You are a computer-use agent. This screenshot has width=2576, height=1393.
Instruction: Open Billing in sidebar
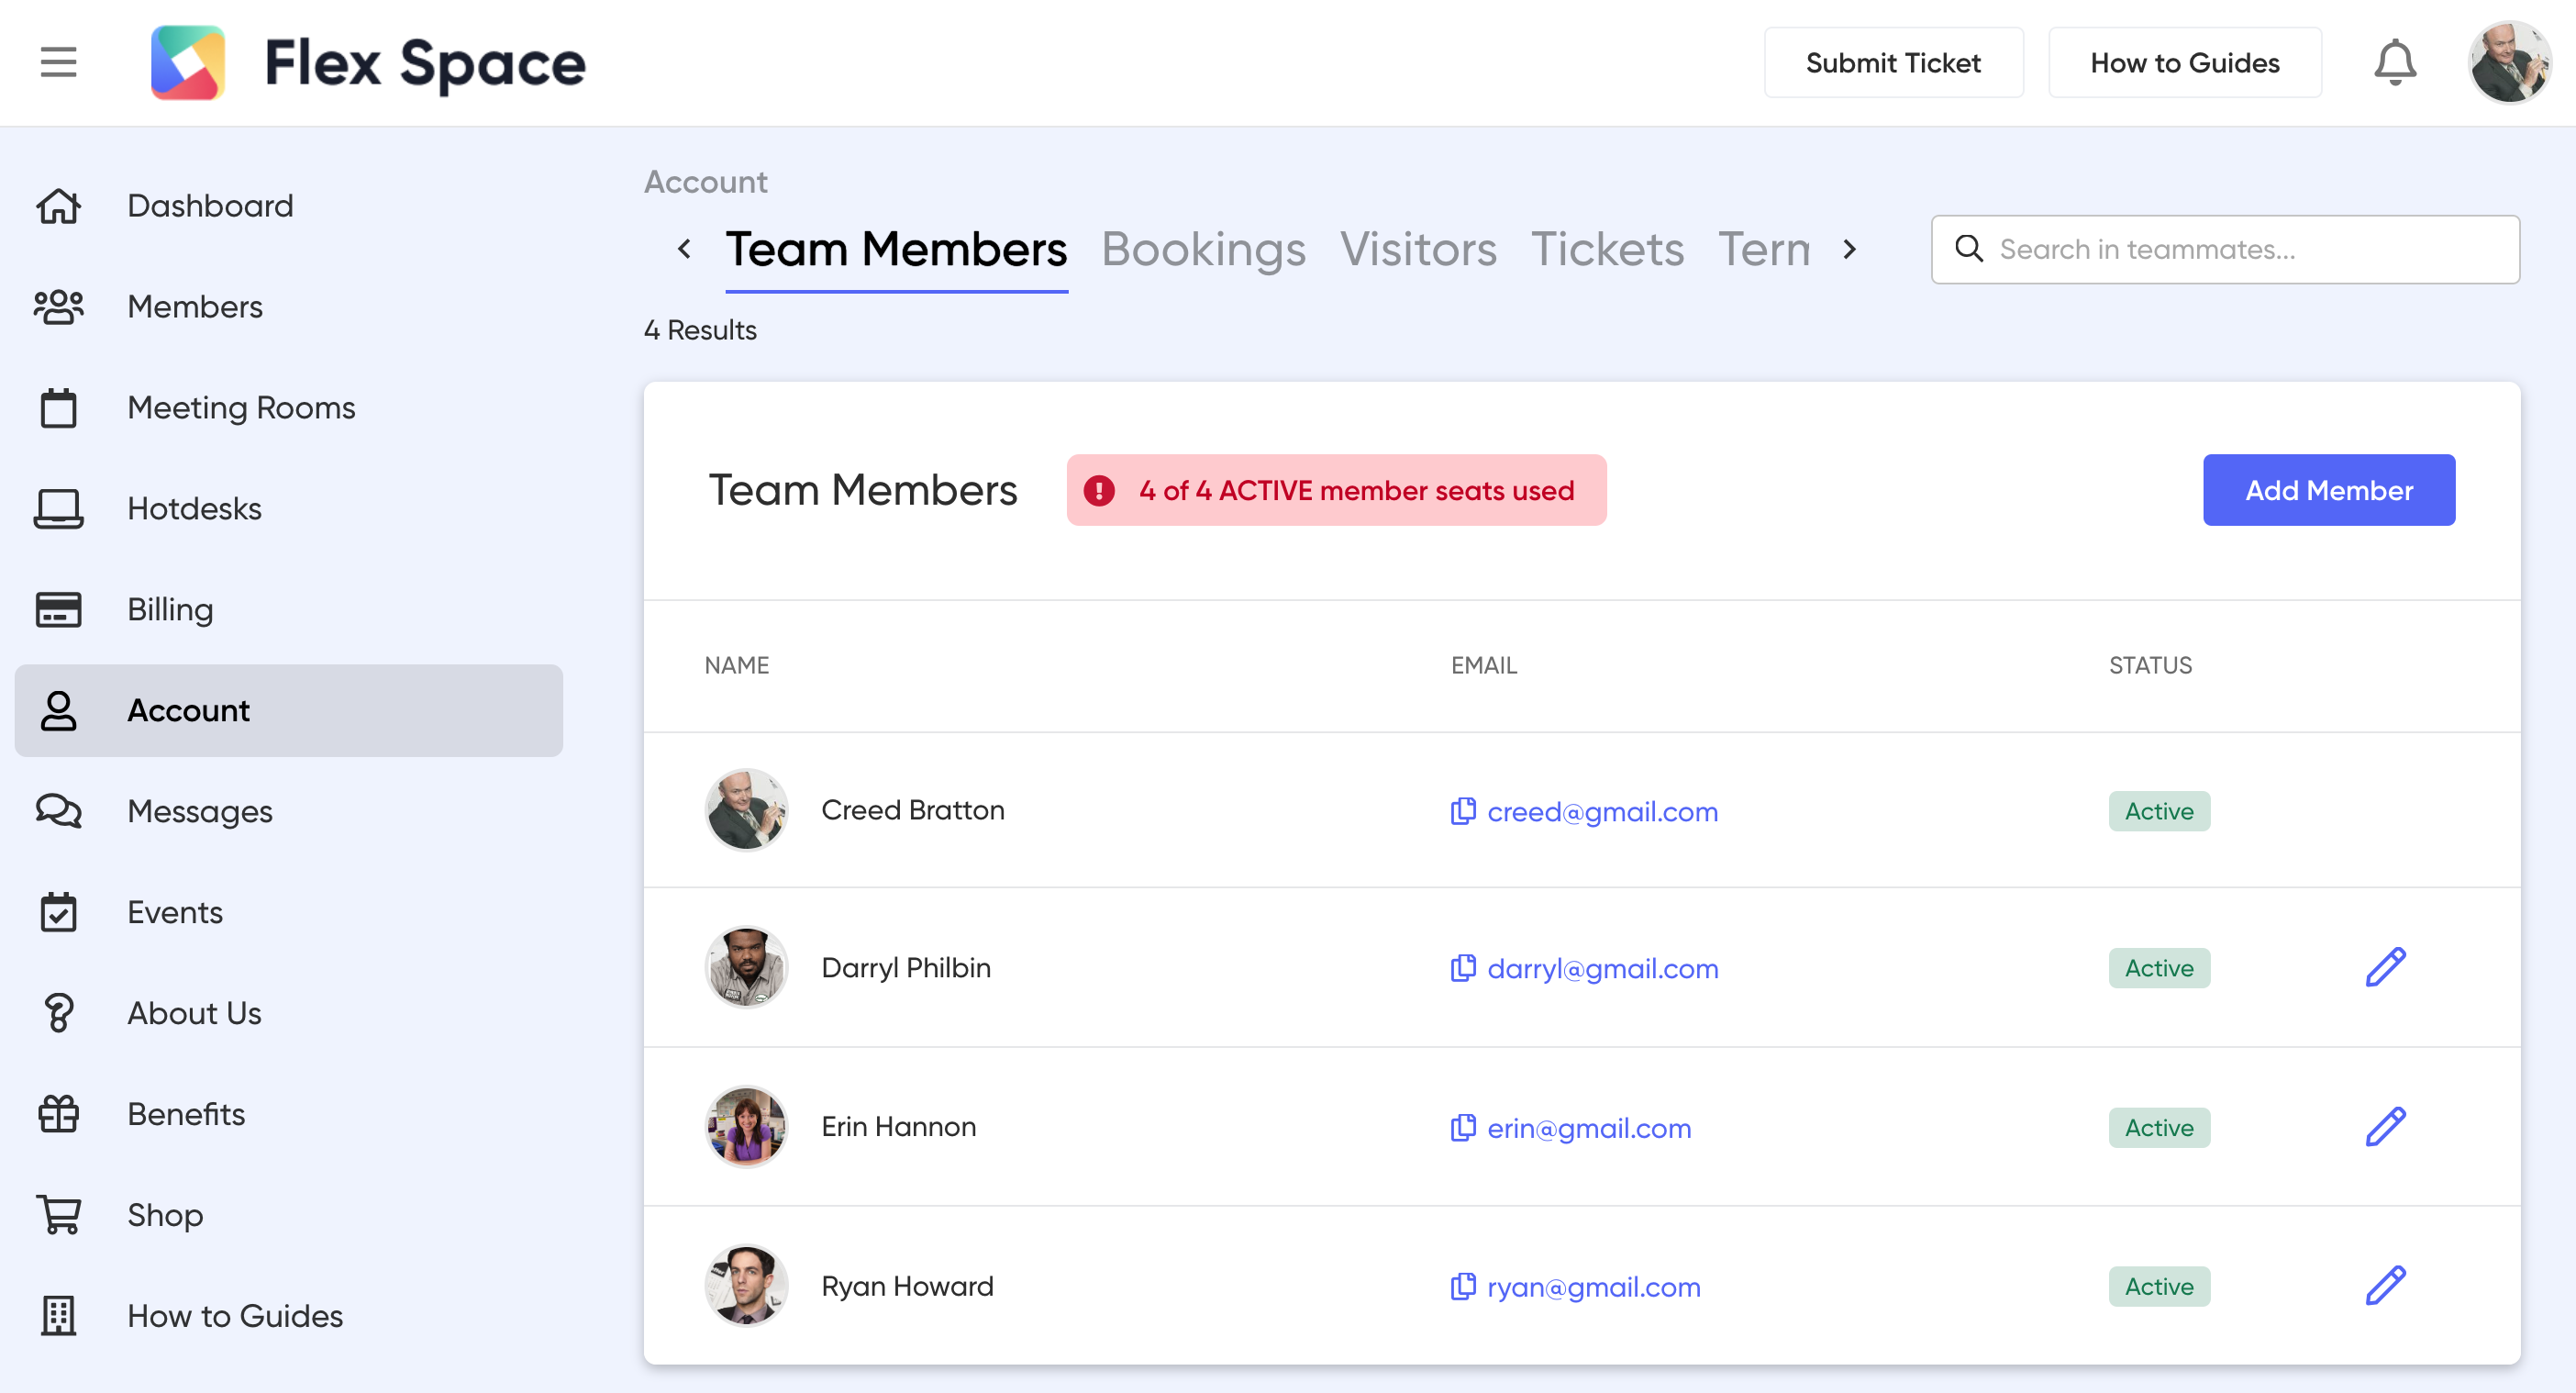click(289, 610)
